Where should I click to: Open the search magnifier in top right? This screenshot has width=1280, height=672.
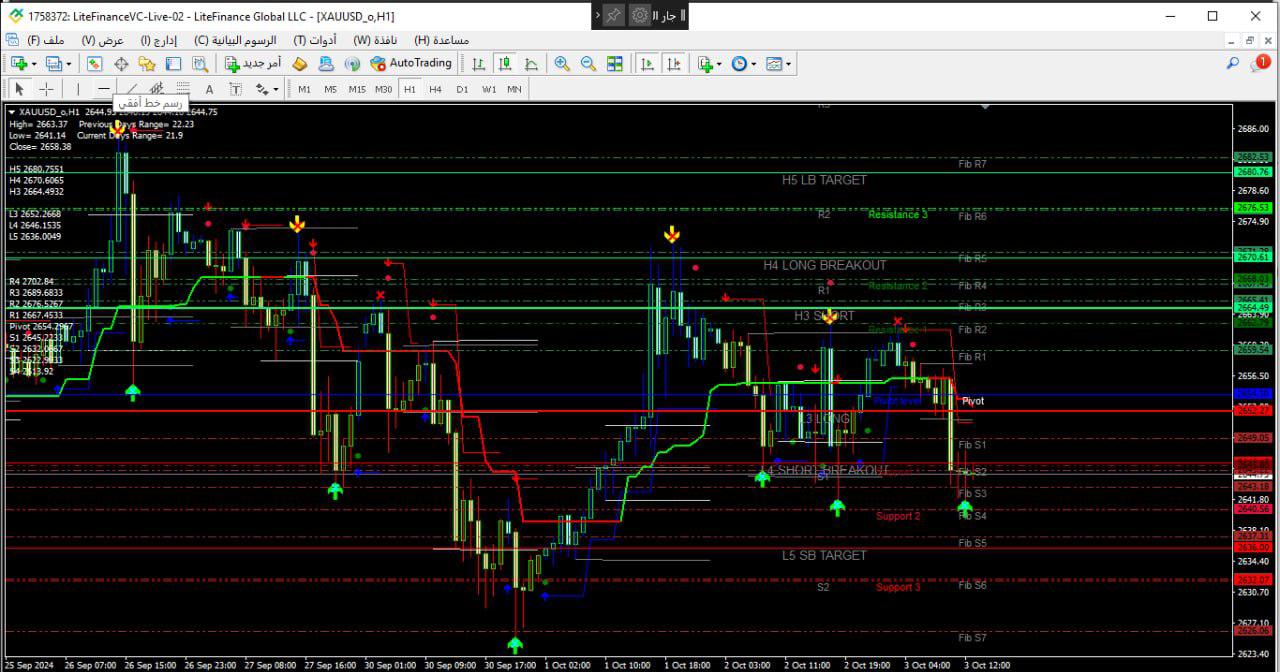pyautogui.click(x=1233, y=64)
